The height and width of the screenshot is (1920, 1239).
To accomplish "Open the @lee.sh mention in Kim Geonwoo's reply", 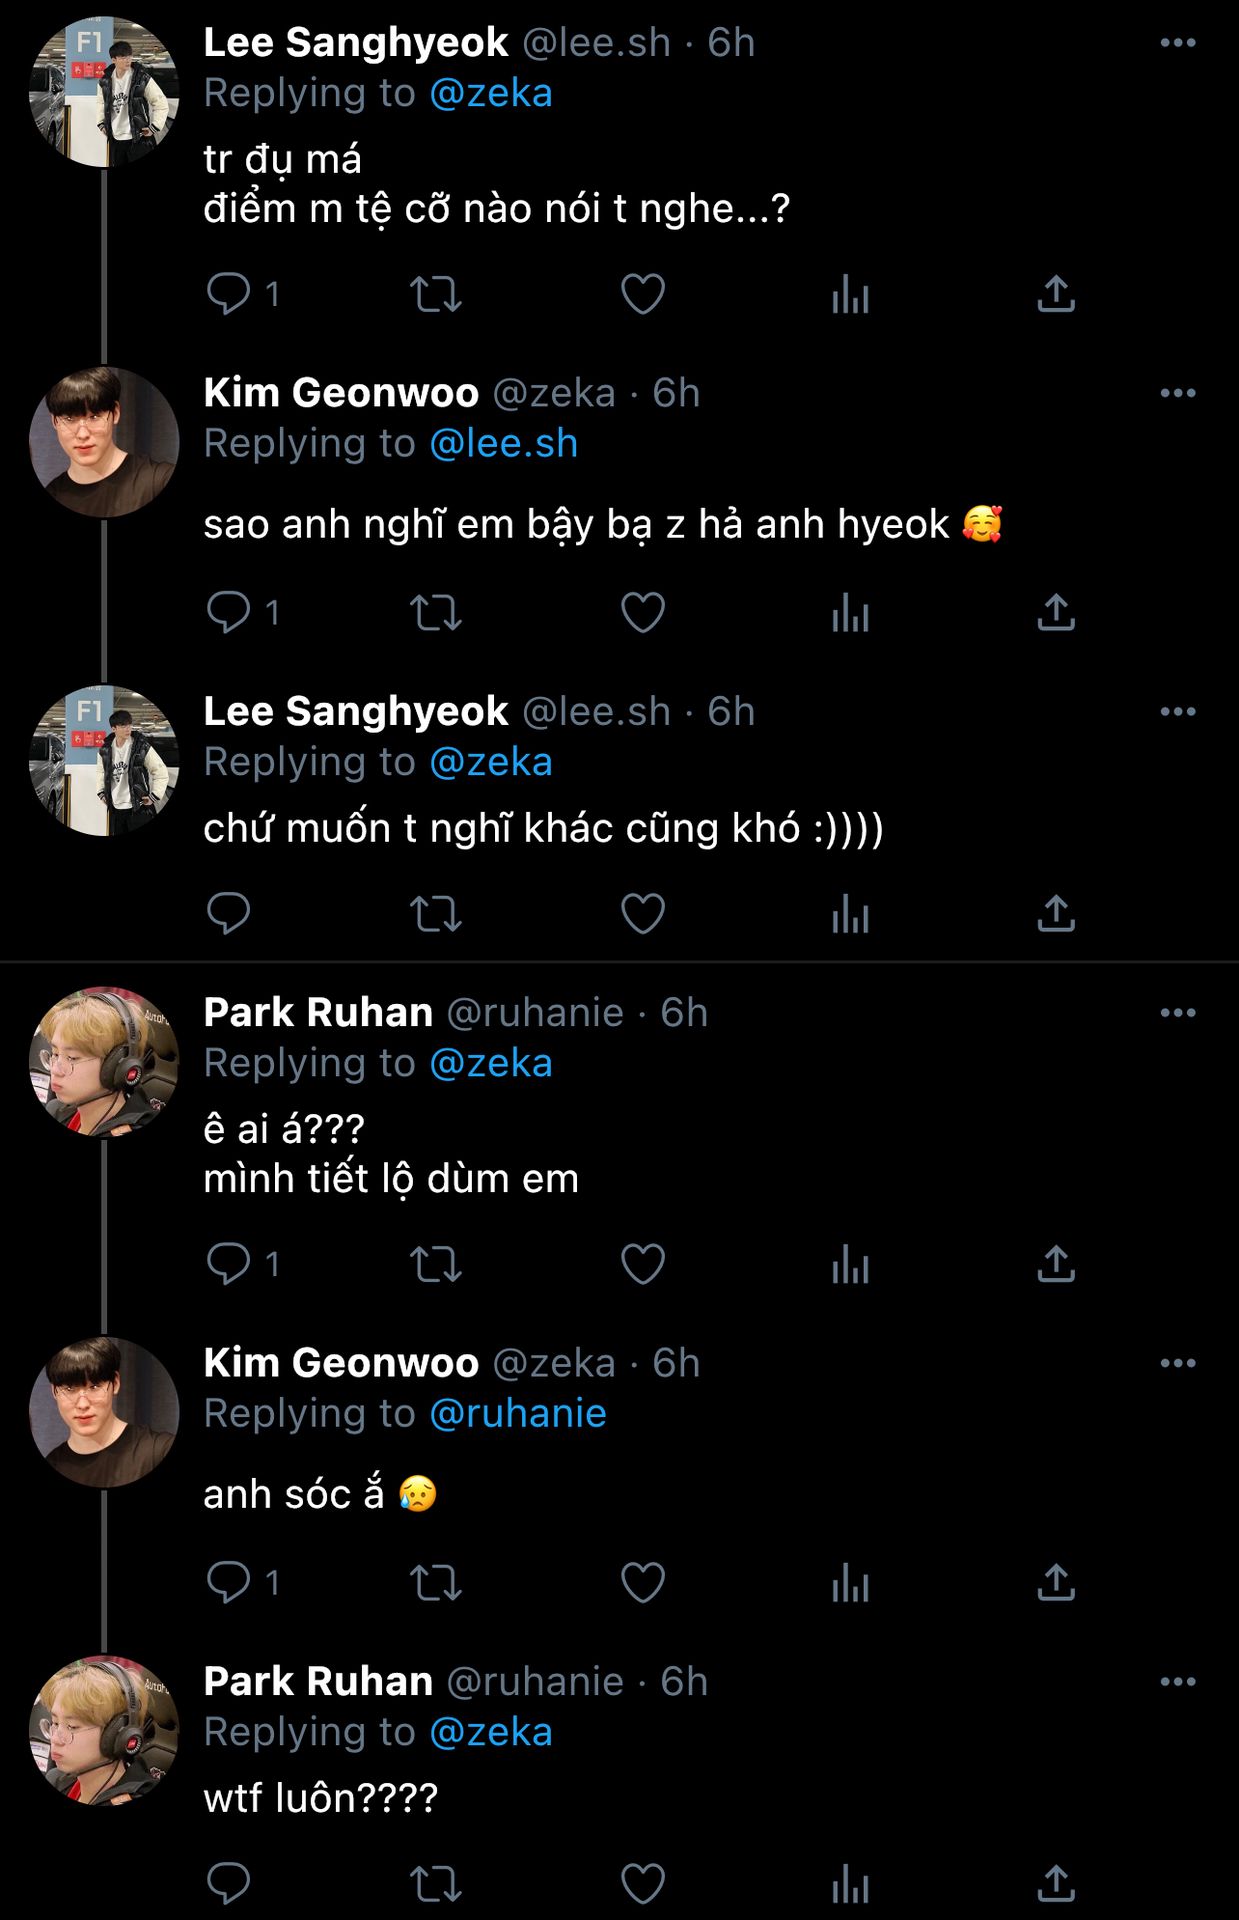I will click(503, 443).
